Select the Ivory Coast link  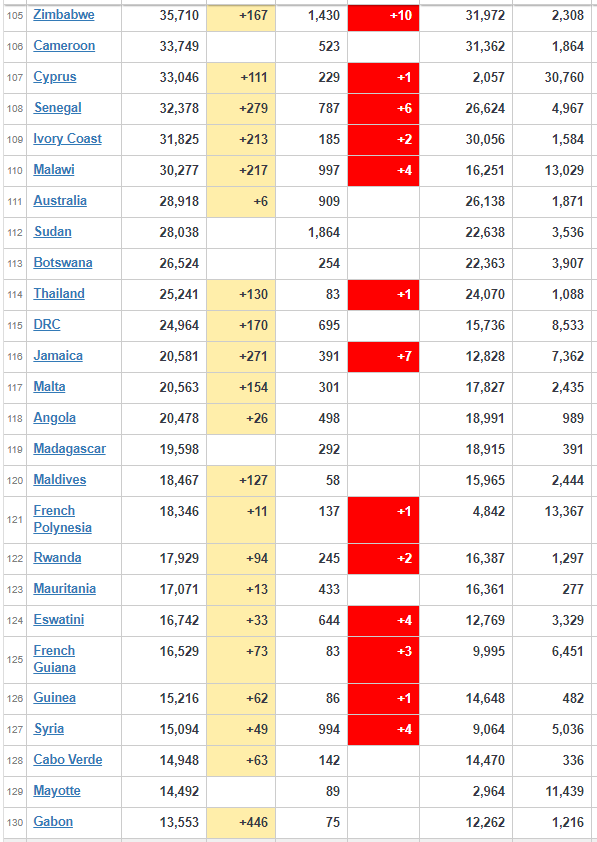(67, 139)
